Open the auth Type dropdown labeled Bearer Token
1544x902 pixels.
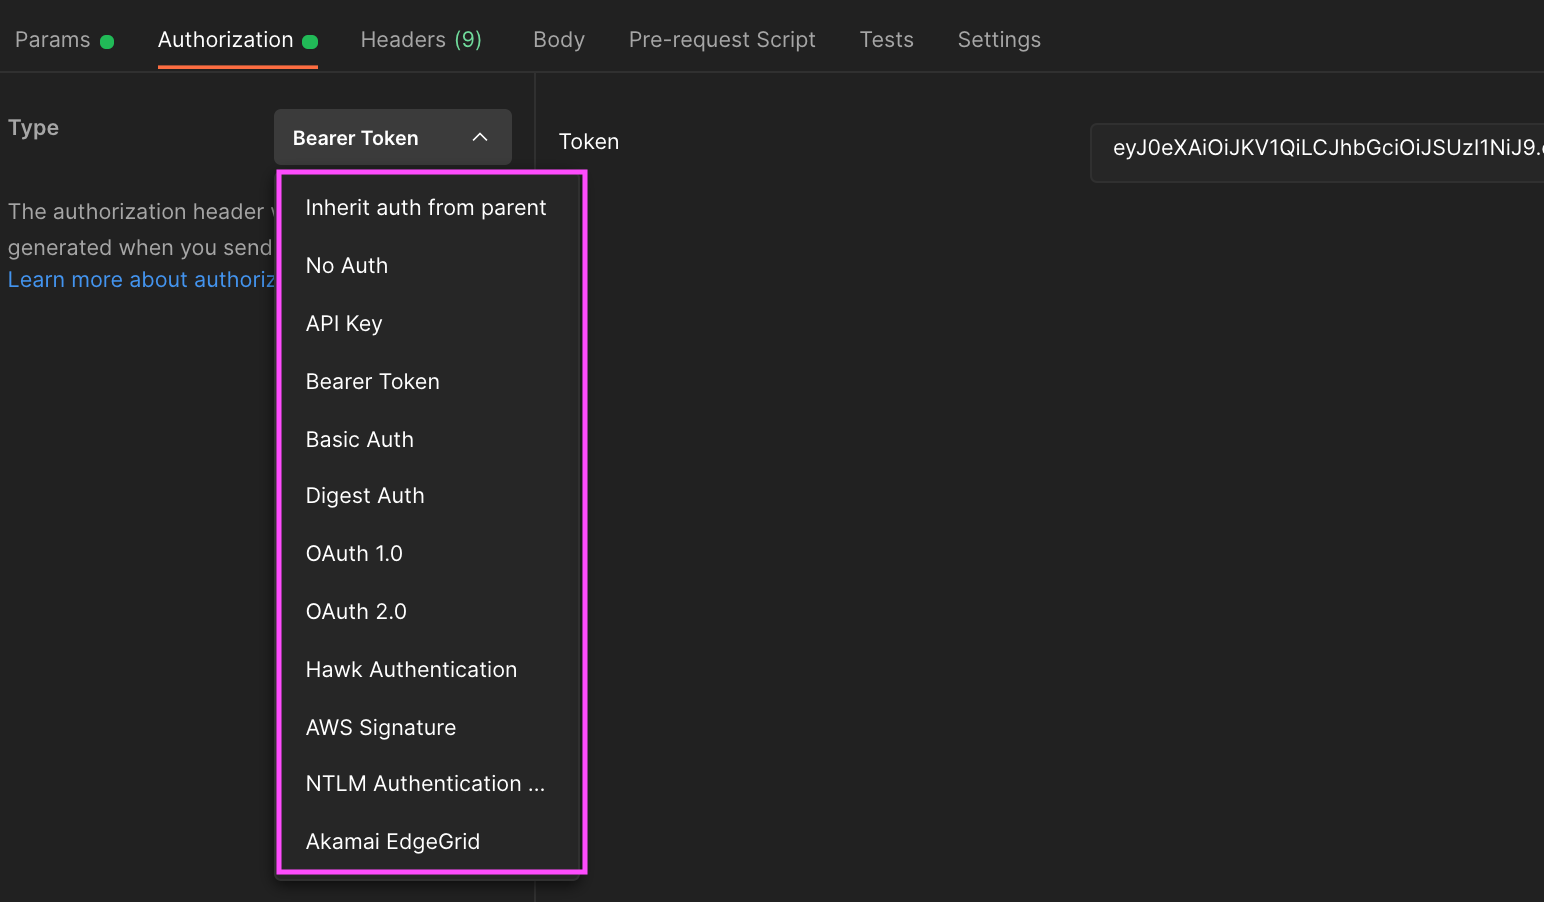(392, 137)
